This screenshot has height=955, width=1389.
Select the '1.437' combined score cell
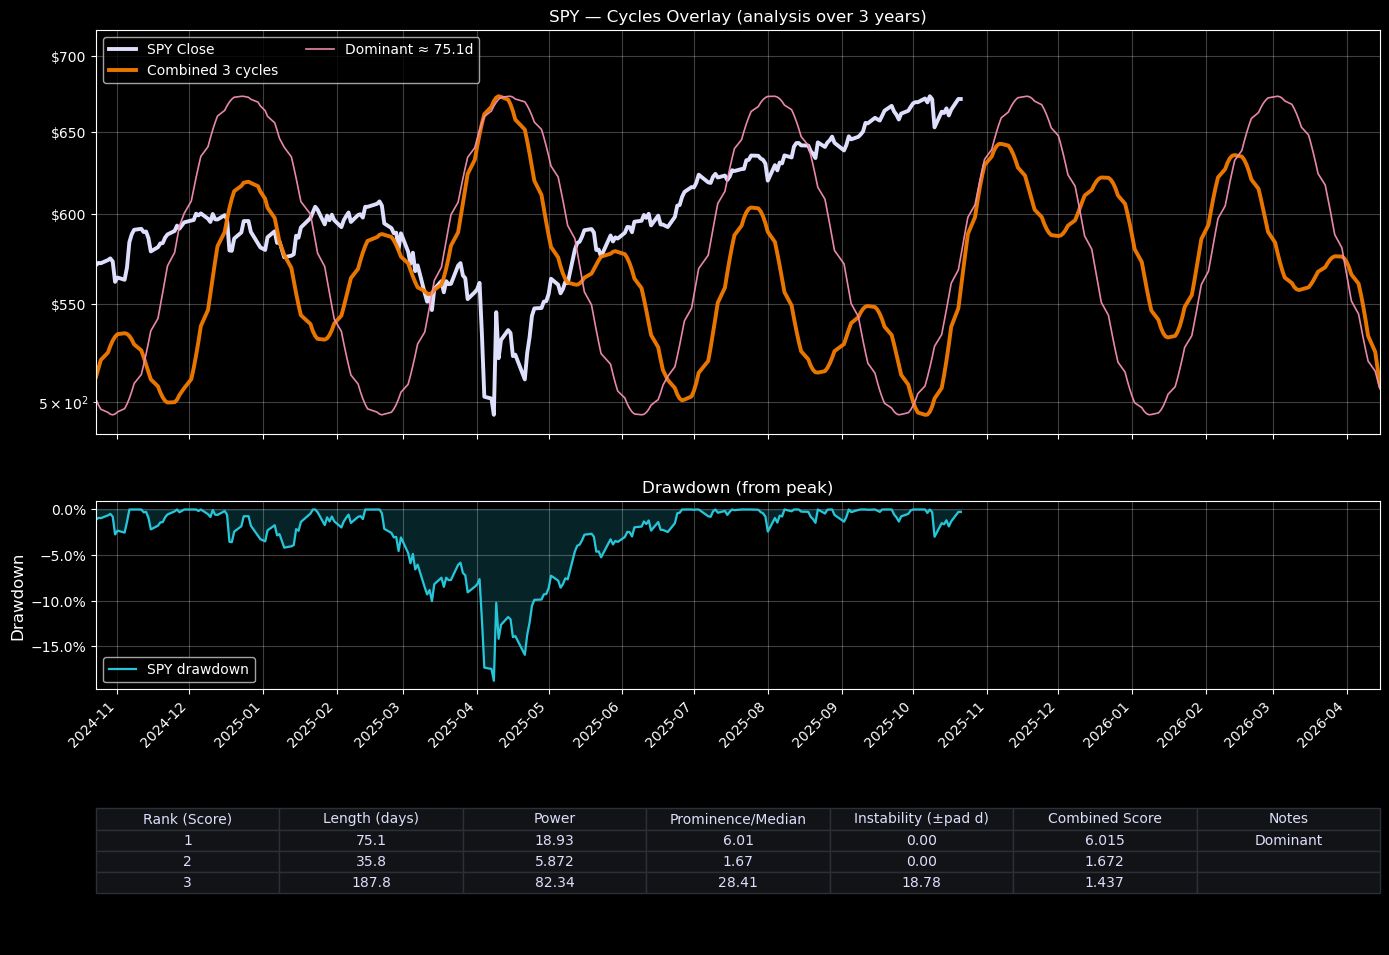point(1105,882)
